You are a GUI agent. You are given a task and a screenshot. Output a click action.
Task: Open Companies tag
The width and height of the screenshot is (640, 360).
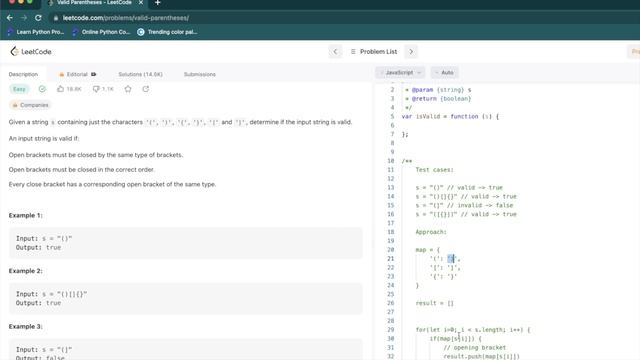[30, 105]
